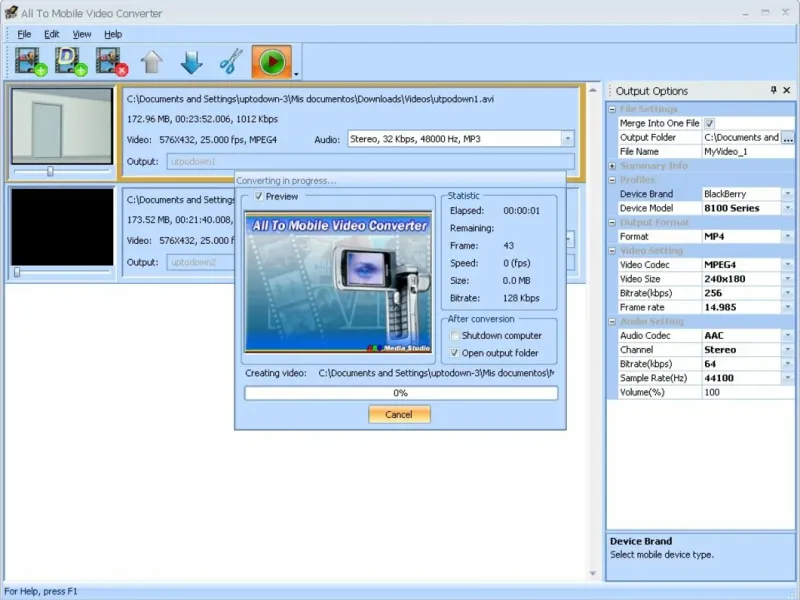Screen dimensions: 800x600
Task: Expand the Summary Info section
Action: click(612, 166)
